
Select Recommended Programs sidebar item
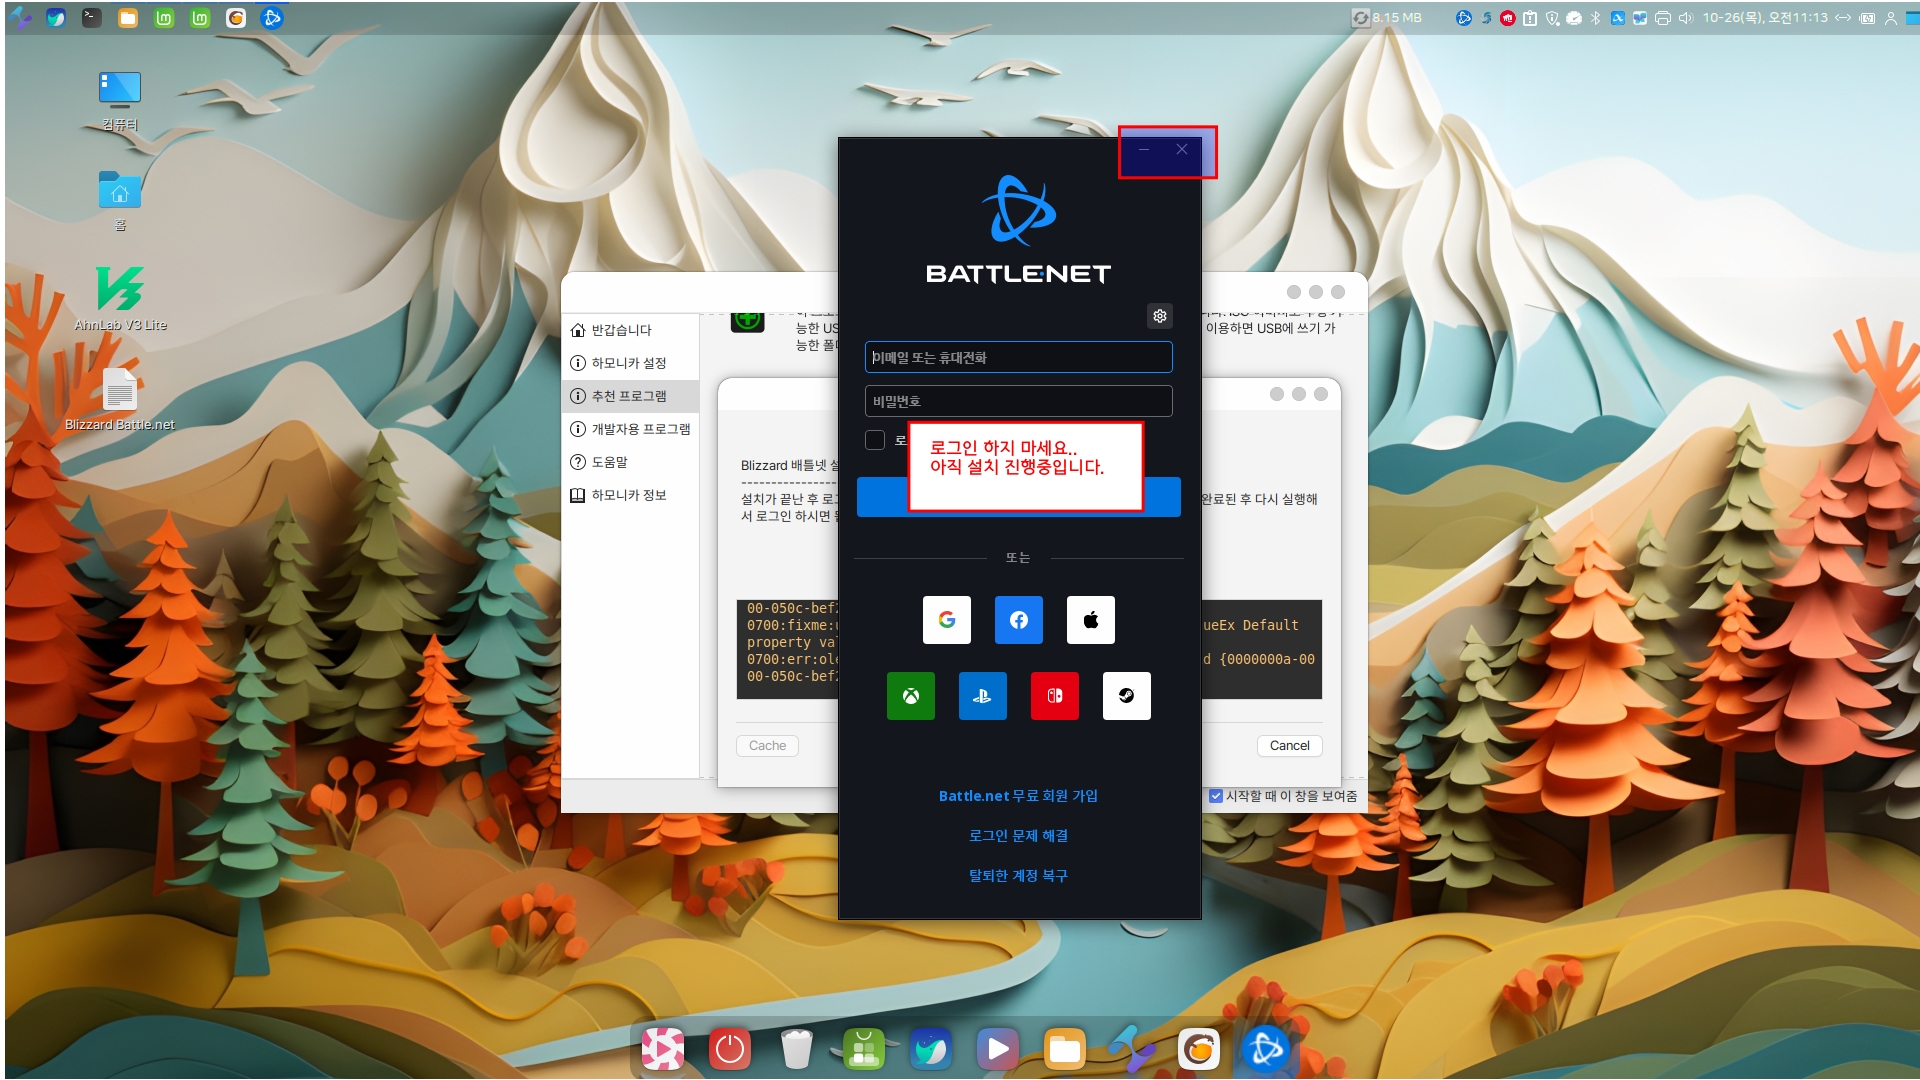[x=628, y=396]
